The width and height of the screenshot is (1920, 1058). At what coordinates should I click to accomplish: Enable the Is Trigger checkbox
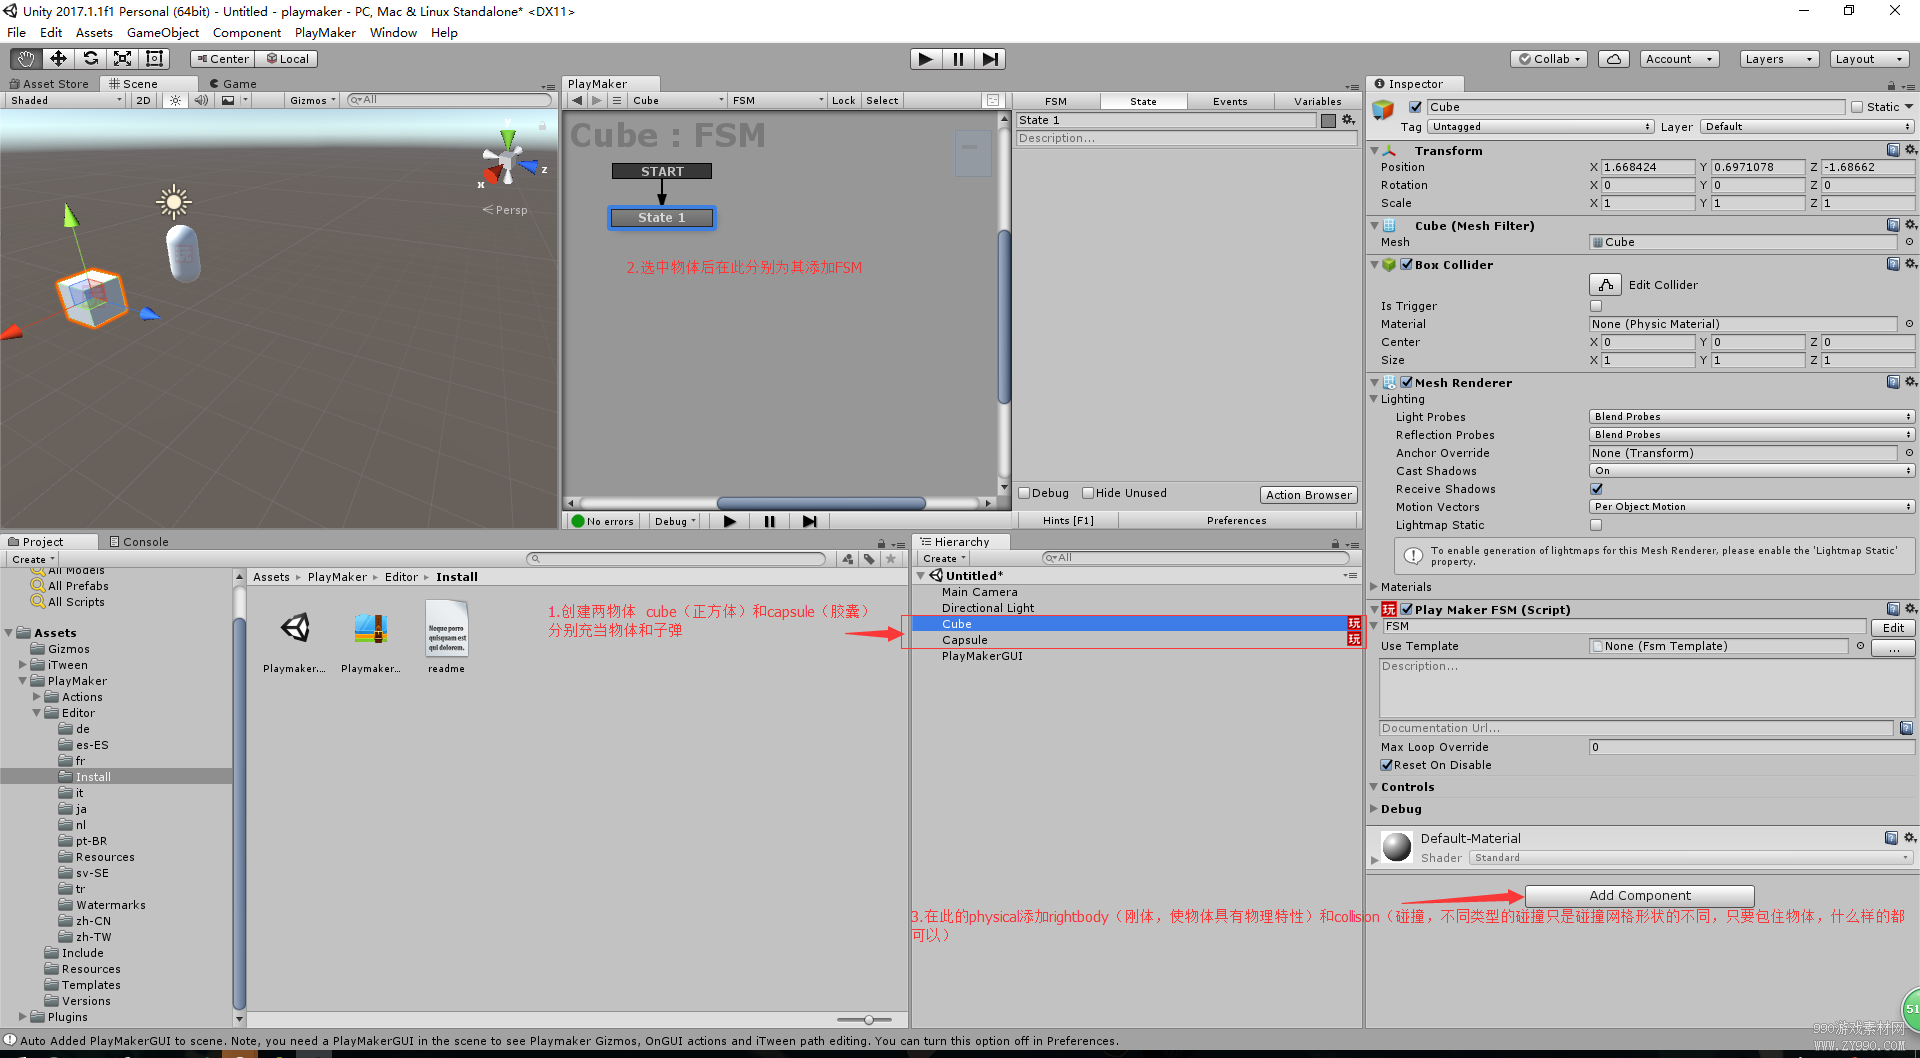pos(1596,306)
